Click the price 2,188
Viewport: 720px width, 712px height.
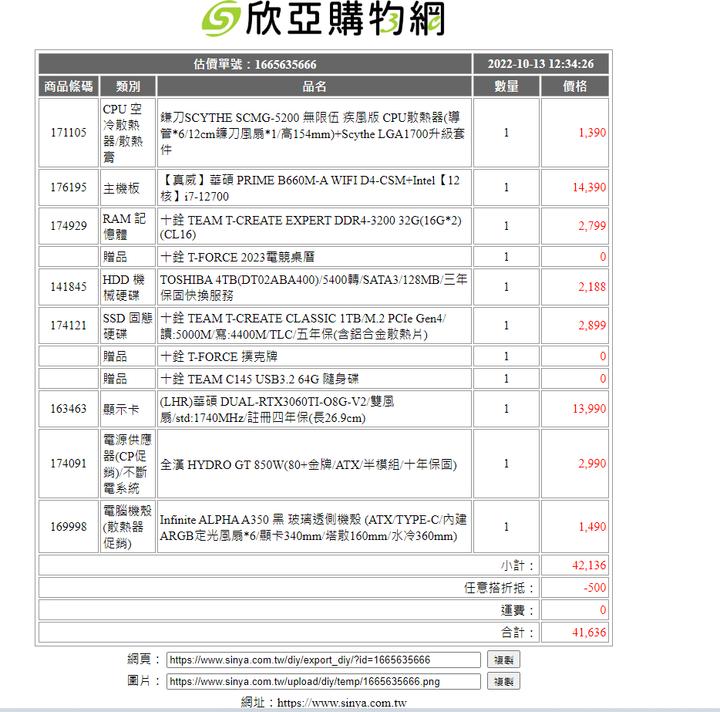592,287
